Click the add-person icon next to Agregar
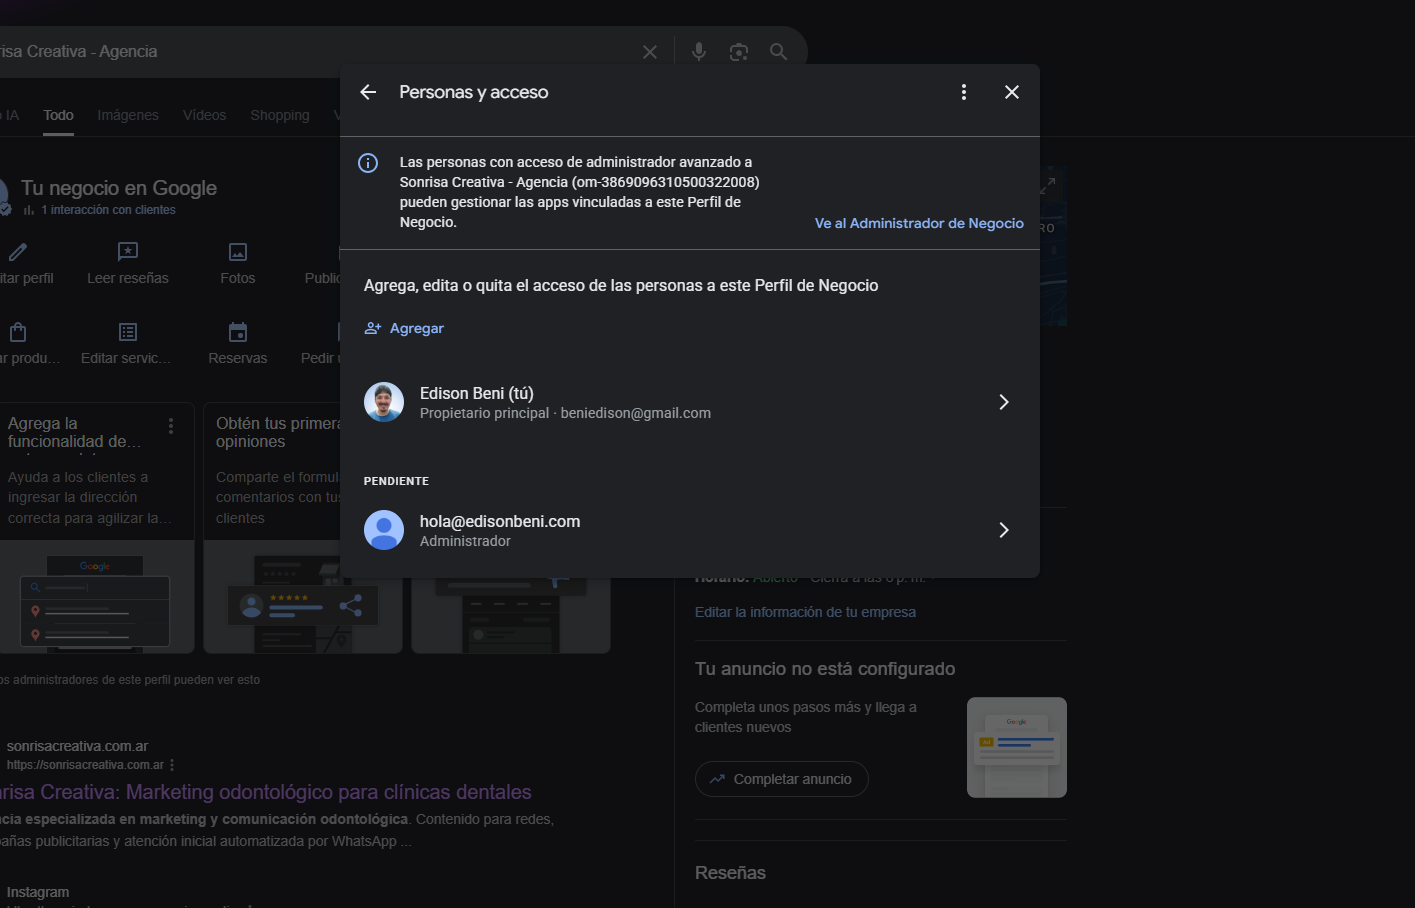This screenshot has width=1415, height=908. click(x=373, y=328)
